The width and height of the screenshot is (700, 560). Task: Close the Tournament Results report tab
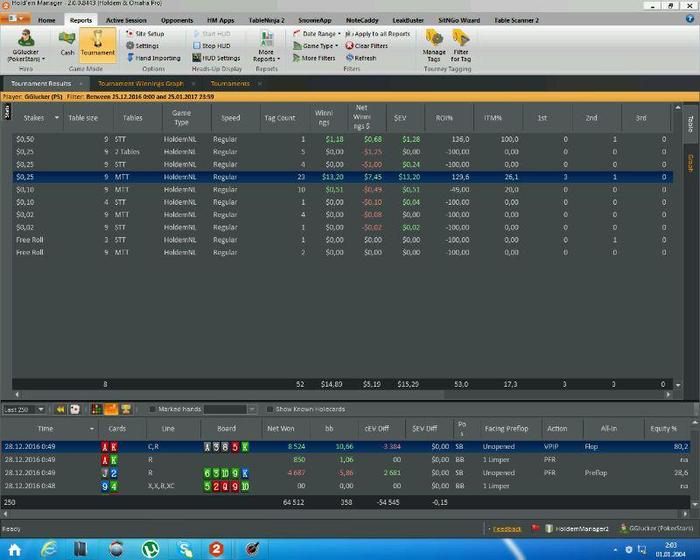[81, 84]
